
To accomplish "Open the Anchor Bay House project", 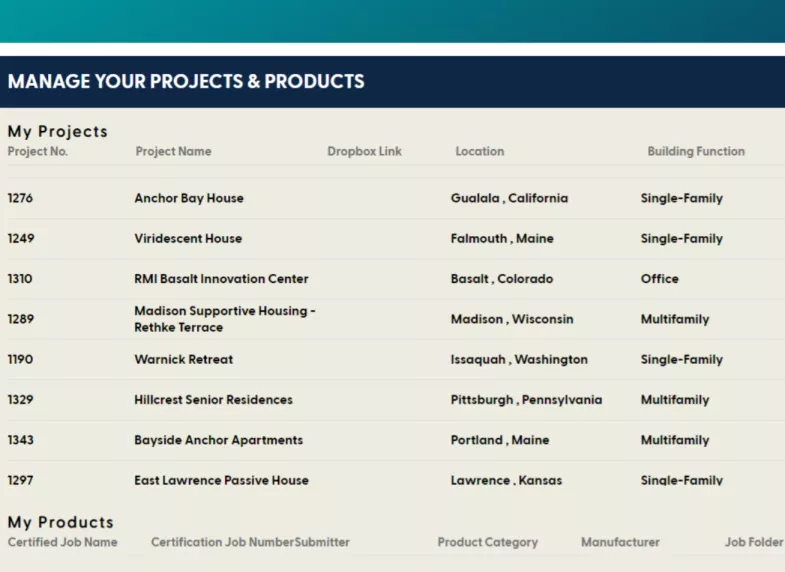I will pyautogui.click(x=189, y=198).
